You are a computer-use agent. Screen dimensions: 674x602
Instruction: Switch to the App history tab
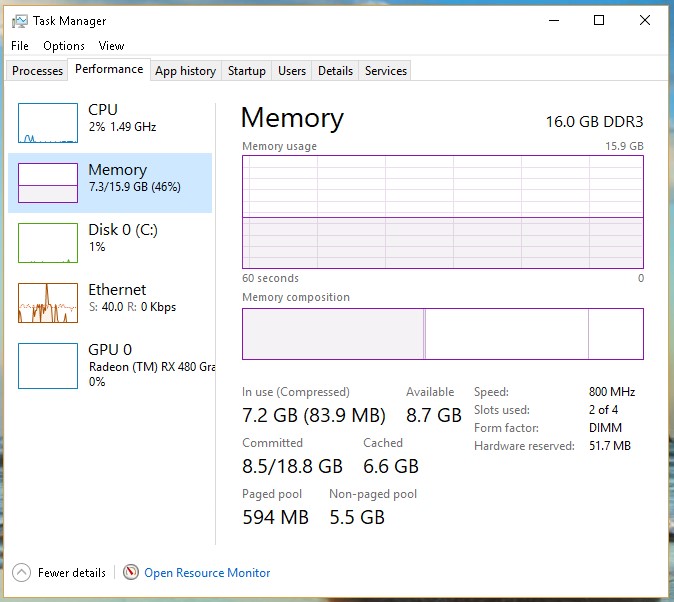pos(185,71)
